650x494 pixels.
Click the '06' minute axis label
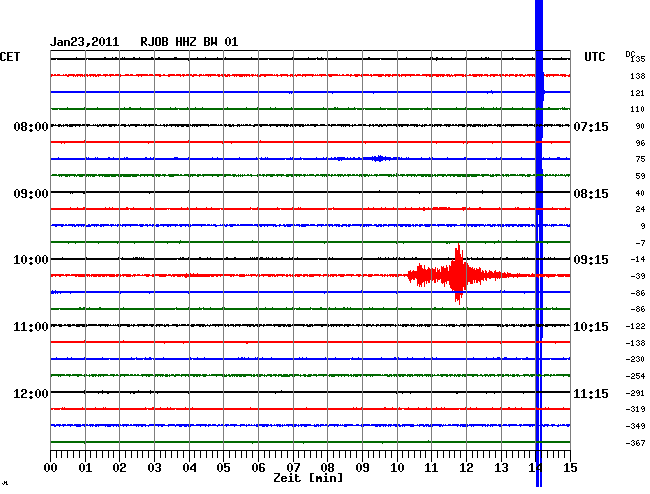pyautogui.click(x=258, y=468)
